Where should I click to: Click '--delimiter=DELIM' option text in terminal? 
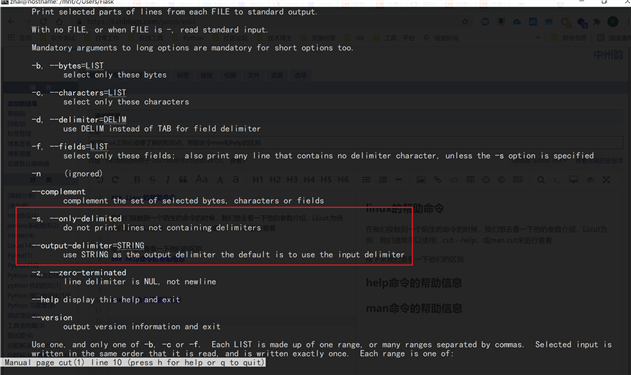(x=88, y=120)
